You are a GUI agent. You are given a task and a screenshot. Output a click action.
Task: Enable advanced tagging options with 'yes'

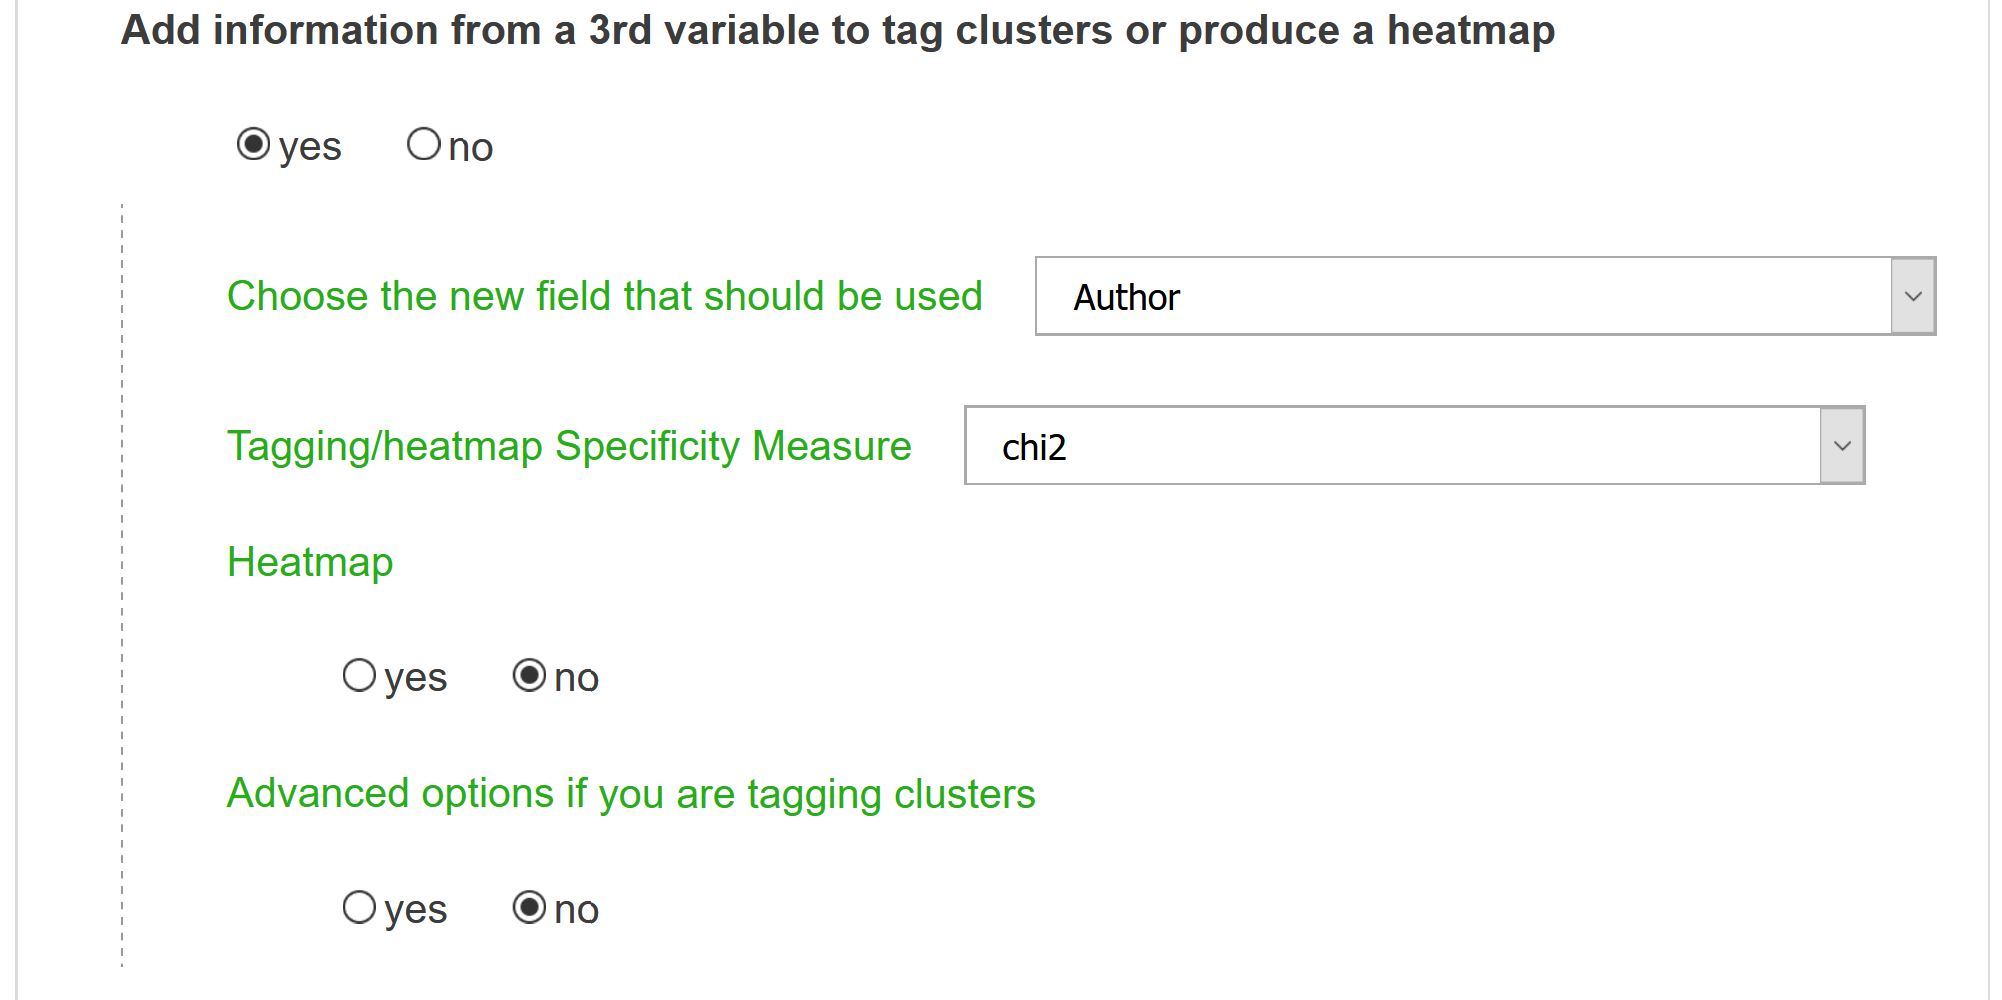point(359,908)
